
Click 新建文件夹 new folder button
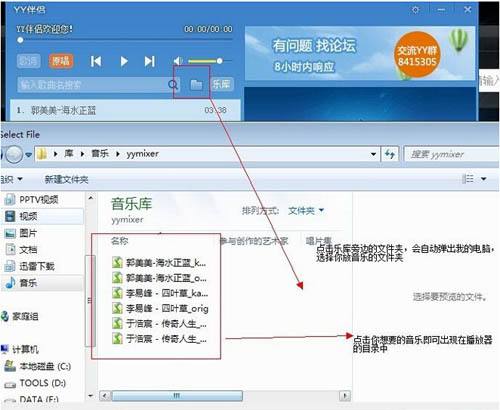(x=66, y=180)
